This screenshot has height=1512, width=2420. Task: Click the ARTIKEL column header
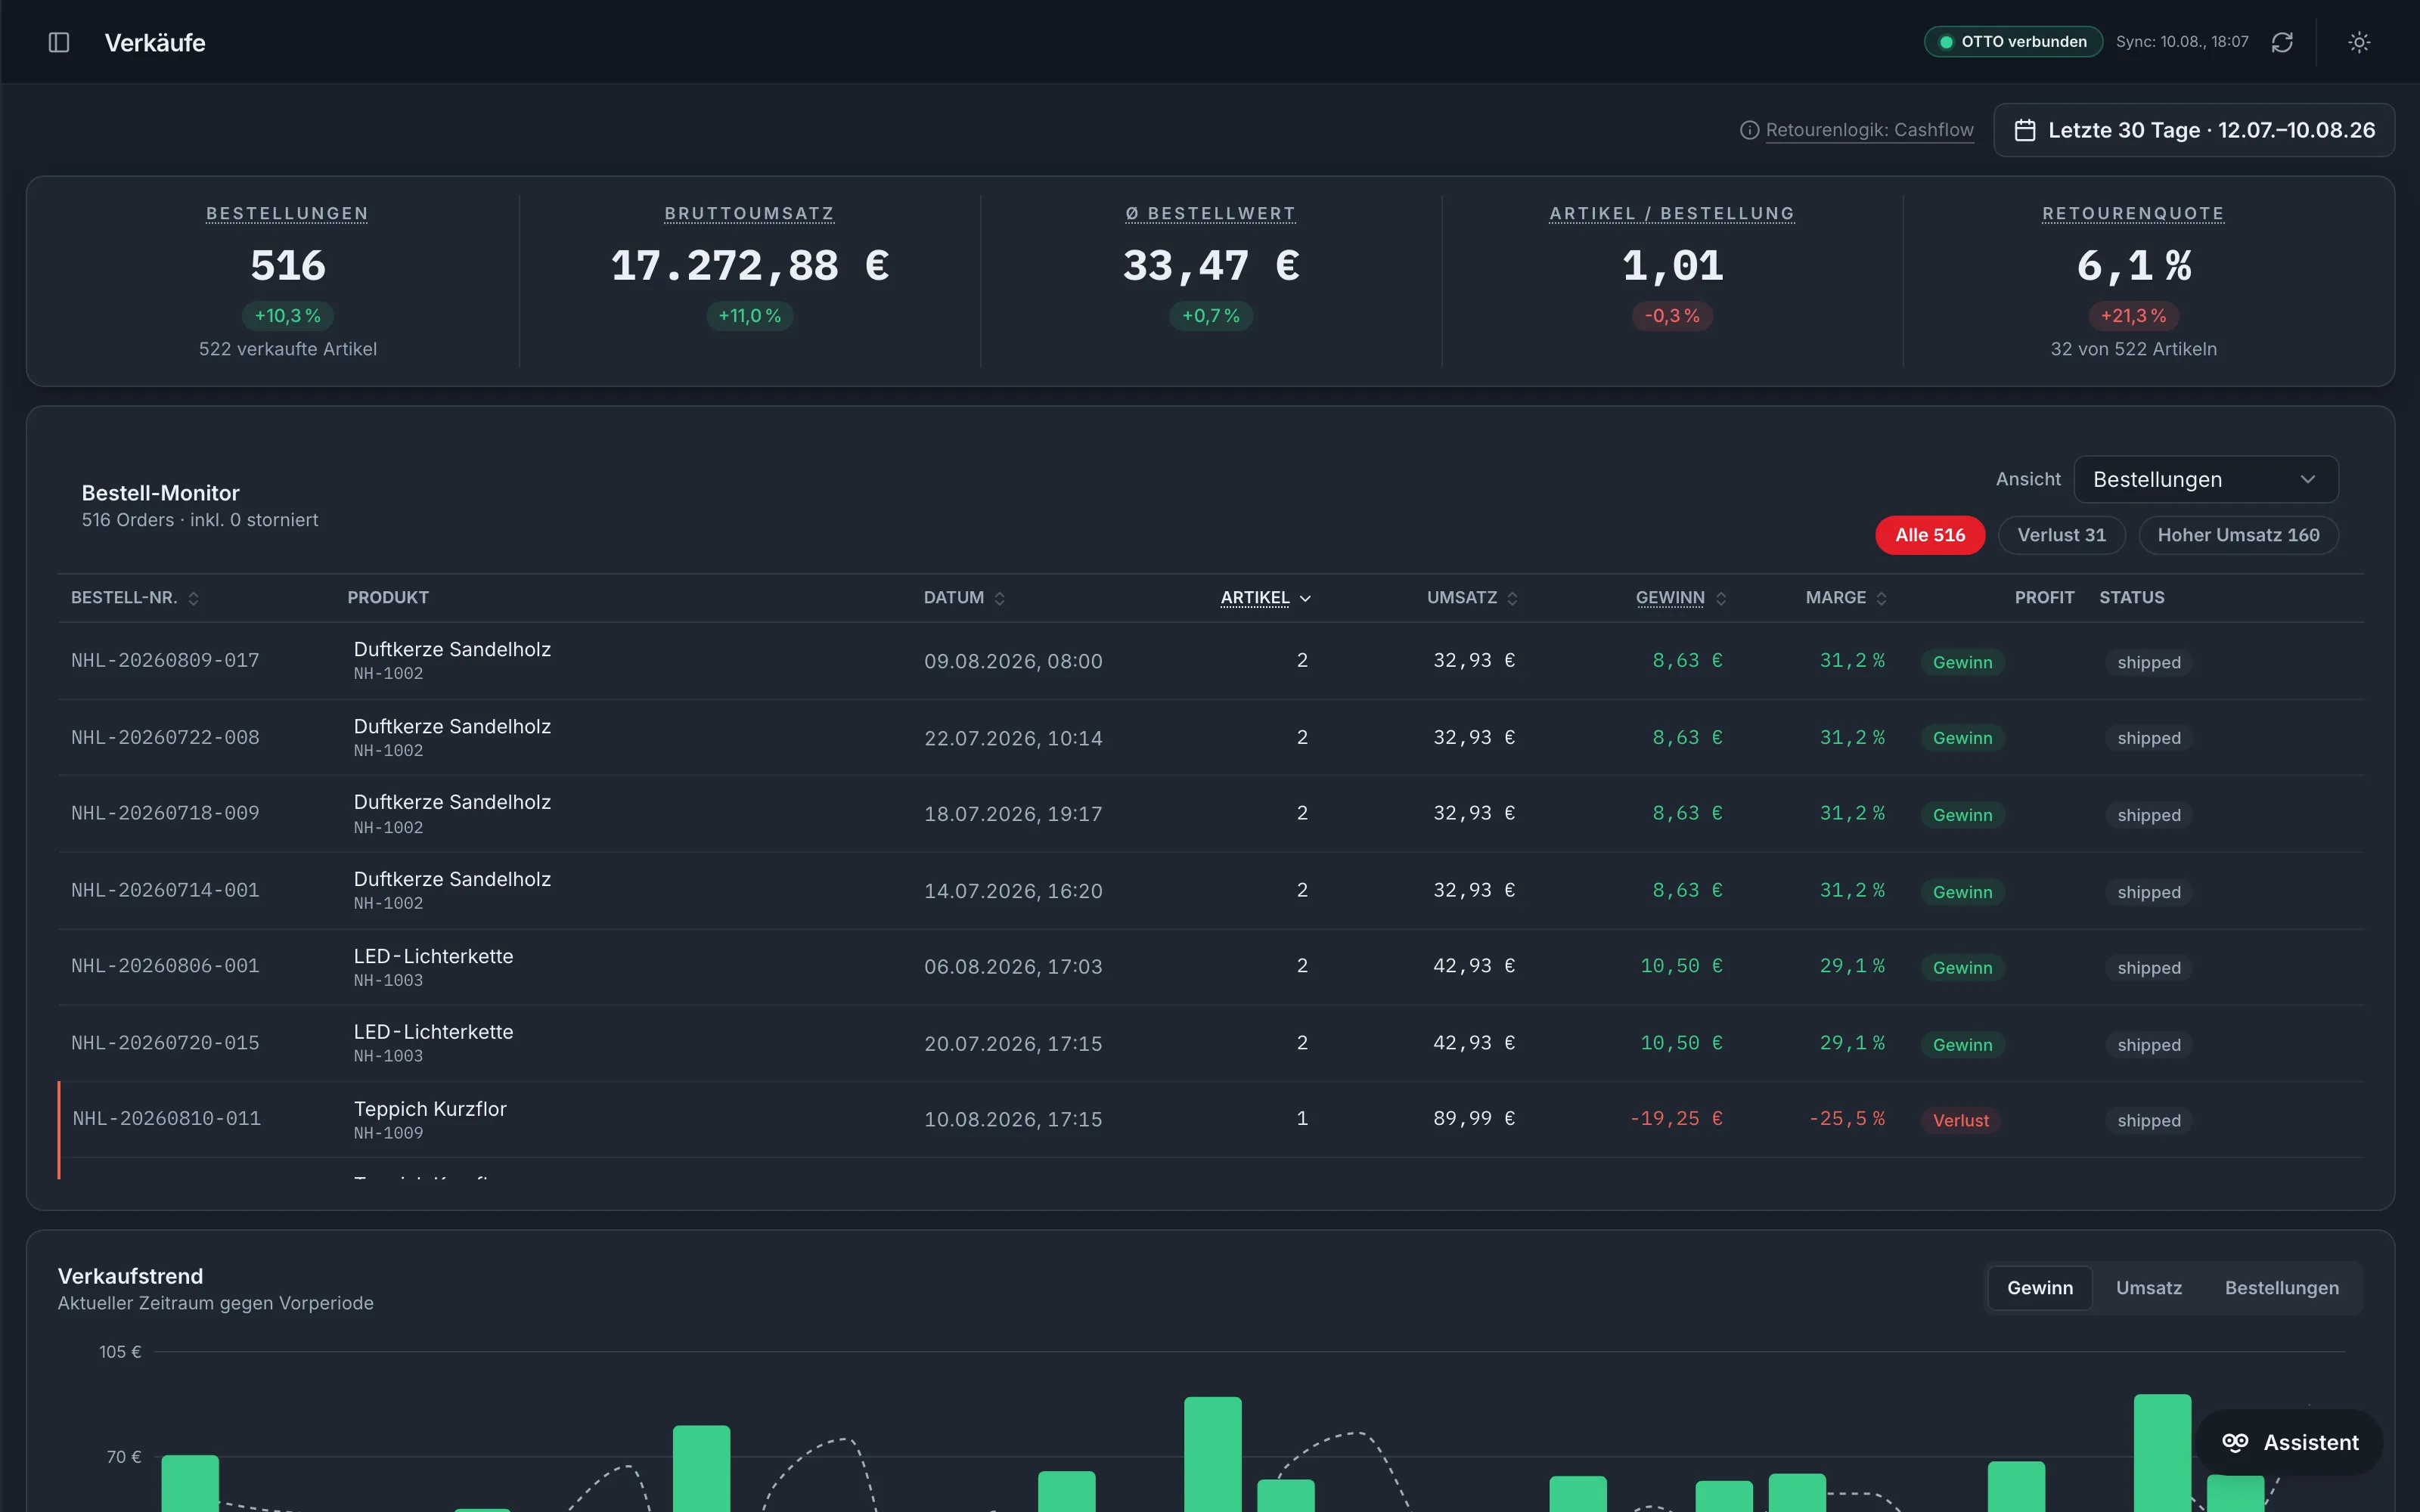[1255, 597]
